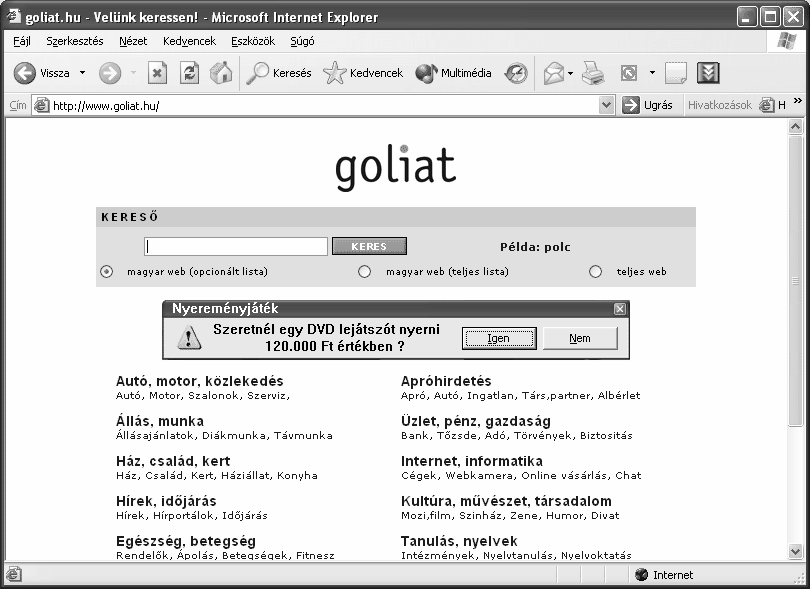Click the Hivatkozások links label

point(720,105)
